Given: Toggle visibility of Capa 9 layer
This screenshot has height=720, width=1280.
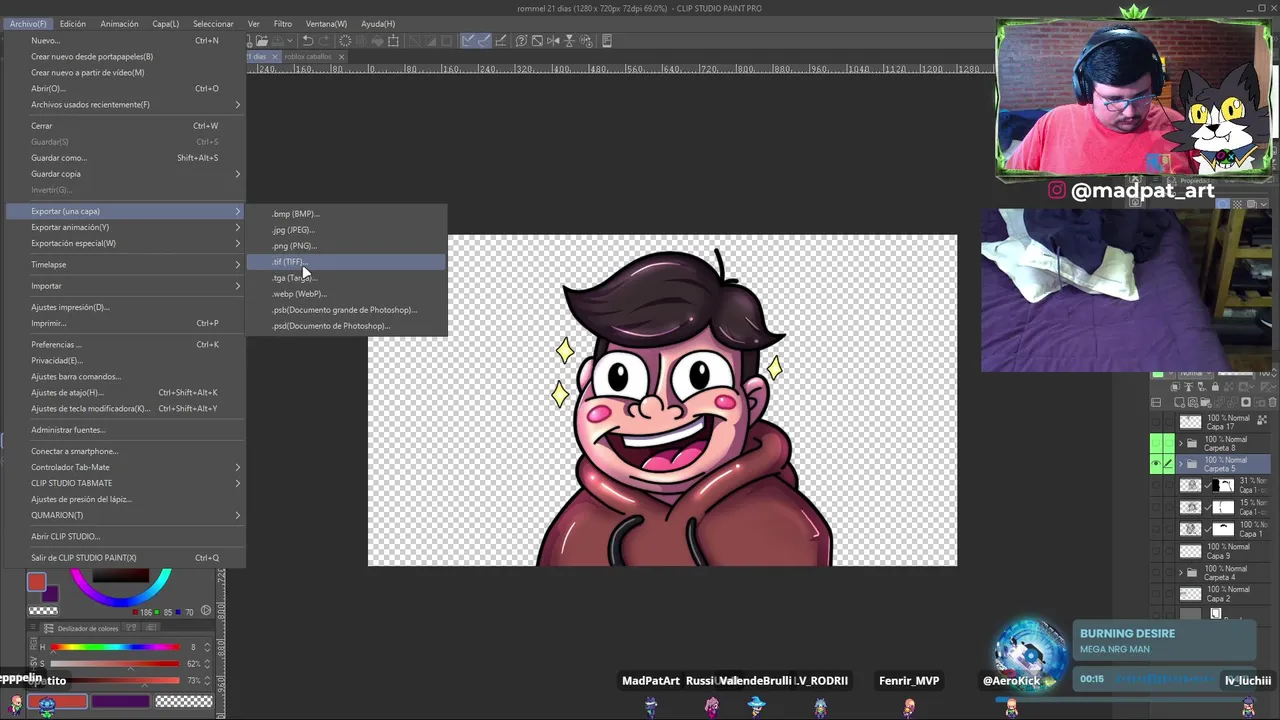Looking at the screenshot, I should 1157,551.
